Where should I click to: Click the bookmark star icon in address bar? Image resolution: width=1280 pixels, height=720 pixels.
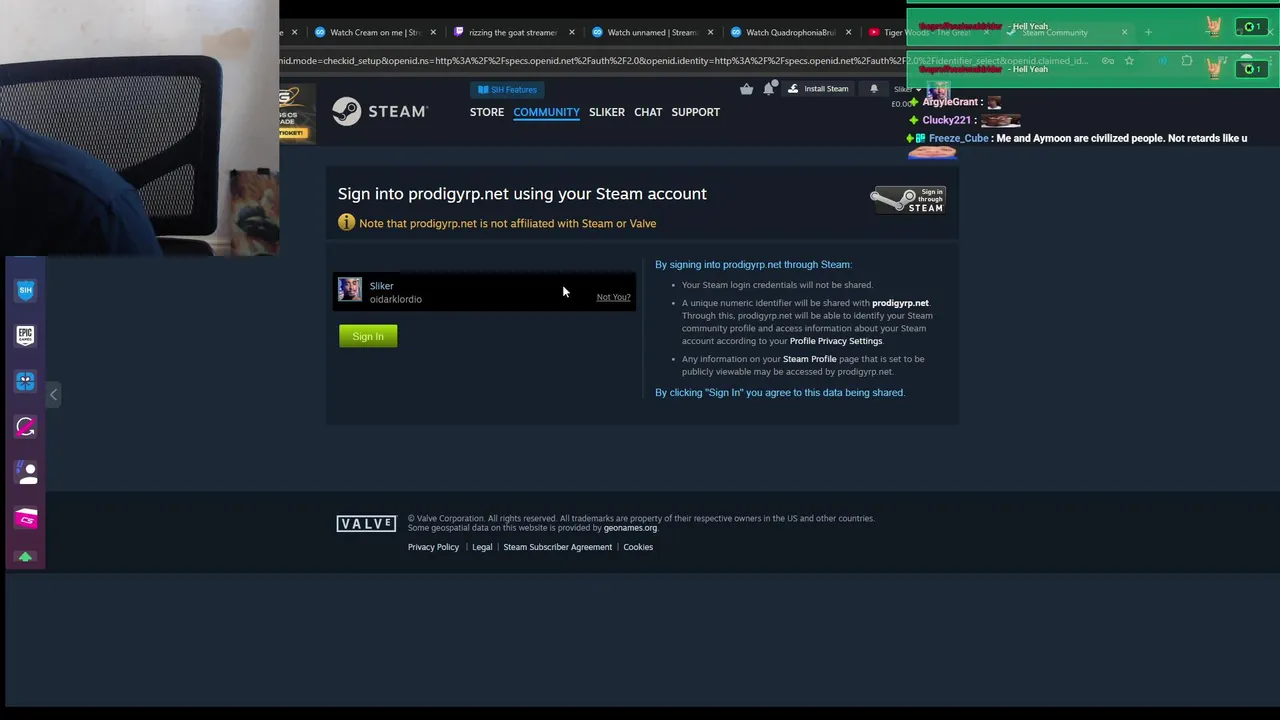click(1129, 61)
